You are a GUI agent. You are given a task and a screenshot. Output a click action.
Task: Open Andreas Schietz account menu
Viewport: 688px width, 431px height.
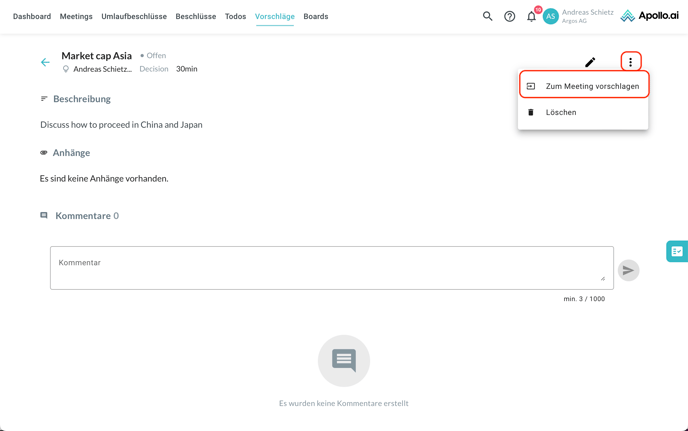[587, 16]
